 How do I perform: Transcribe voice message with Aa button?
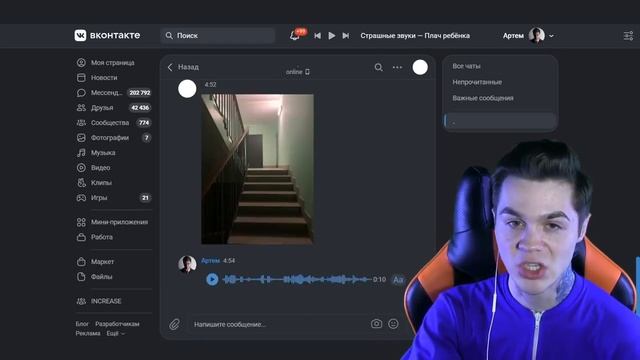click(x=398, y=280)
